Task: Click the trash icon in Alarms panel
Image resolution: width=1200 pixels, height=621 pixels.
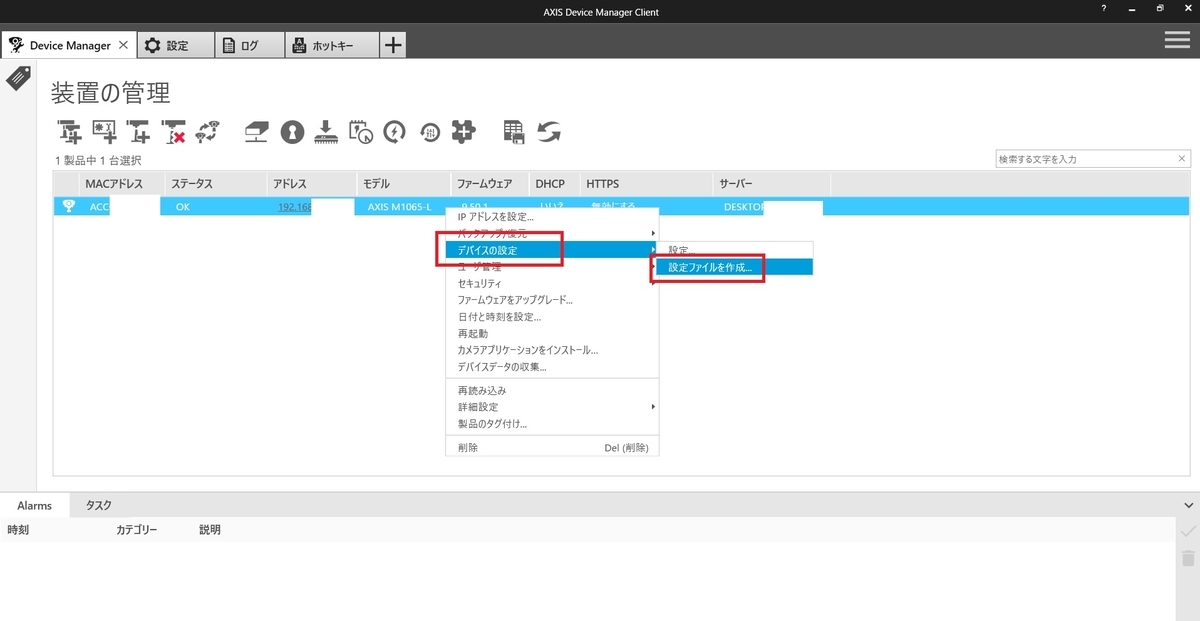Action: tap(1188, 559)
